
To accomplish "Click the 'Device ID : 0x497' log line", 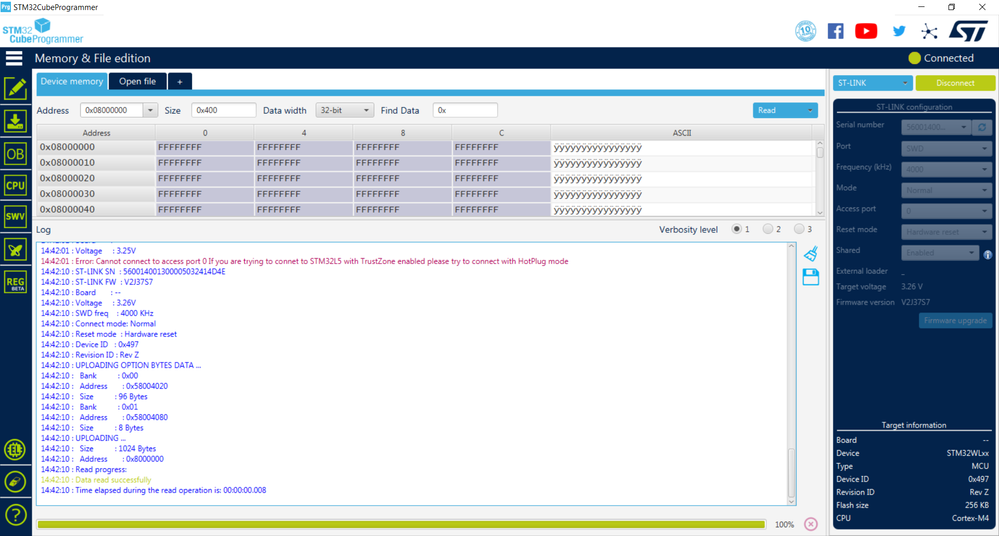I will pos(90,345).
